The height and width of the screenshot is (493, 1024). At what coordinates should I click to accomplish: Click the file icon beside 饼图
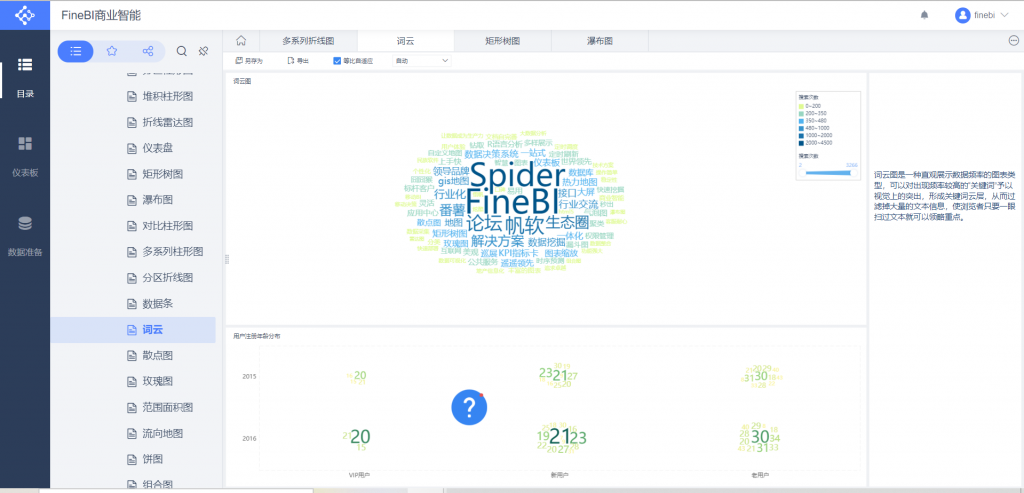[x=131, y=459]
